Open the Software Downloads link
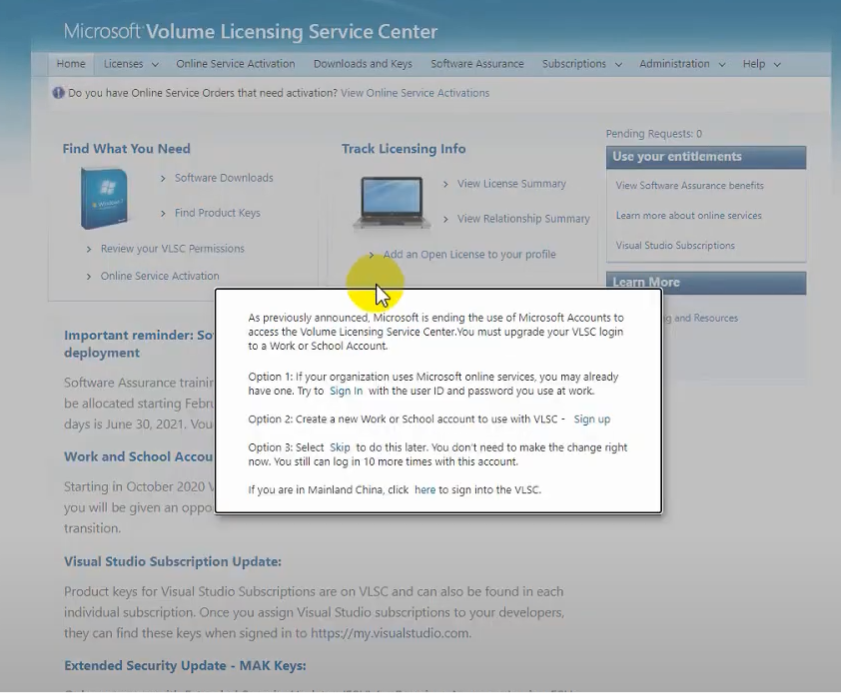841x693 pixels. pyautogui.click(x=224, y=178)
